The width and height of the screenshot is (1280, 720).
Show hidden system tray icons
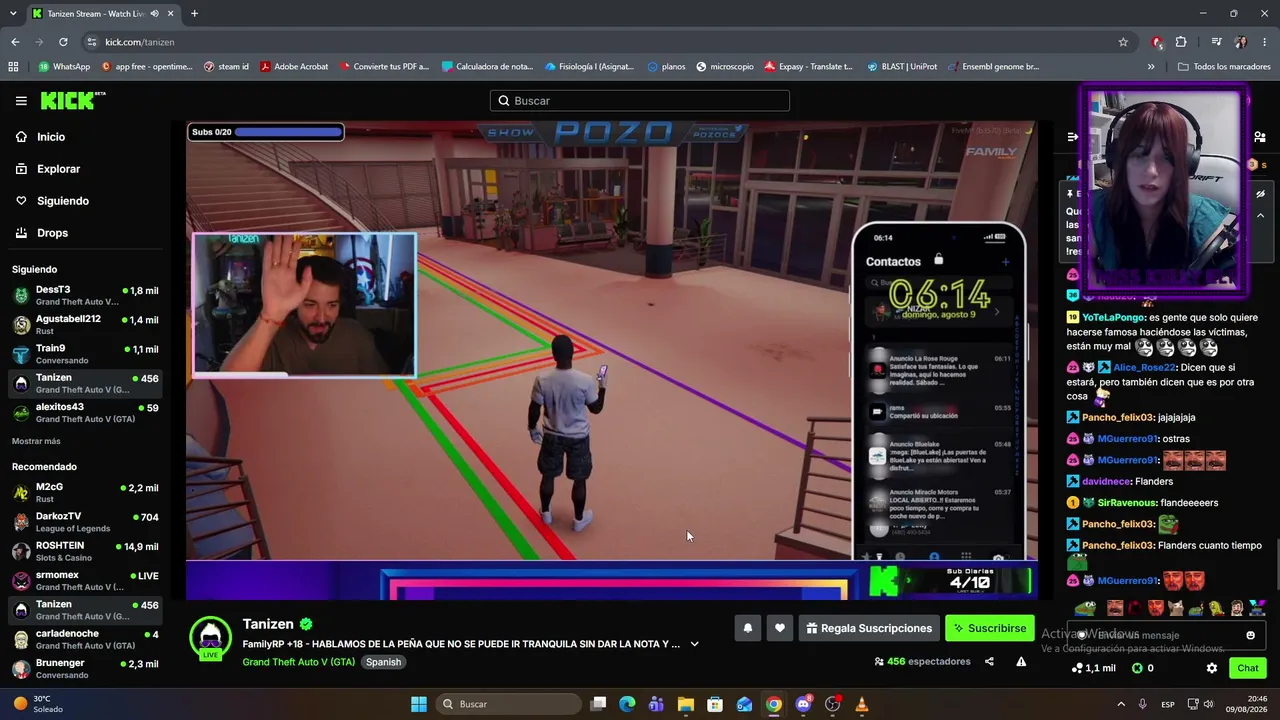coord(1120,704)
